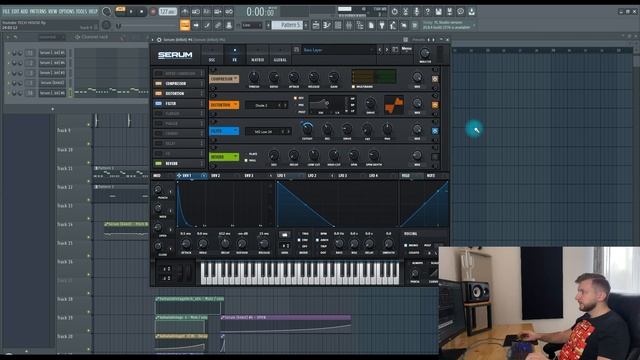640x360 pixels.
Task: Click the orange playlist view icon in toolbar
Action: (x=185, y=25)
